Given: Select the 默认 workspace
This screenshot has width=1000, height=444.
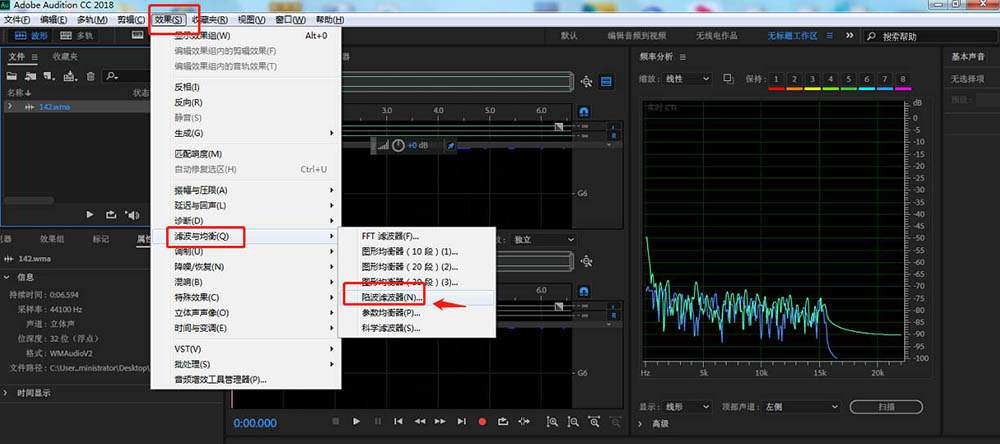Looking at the screenshot, I should pyautogui.click(x=569, y=36).
